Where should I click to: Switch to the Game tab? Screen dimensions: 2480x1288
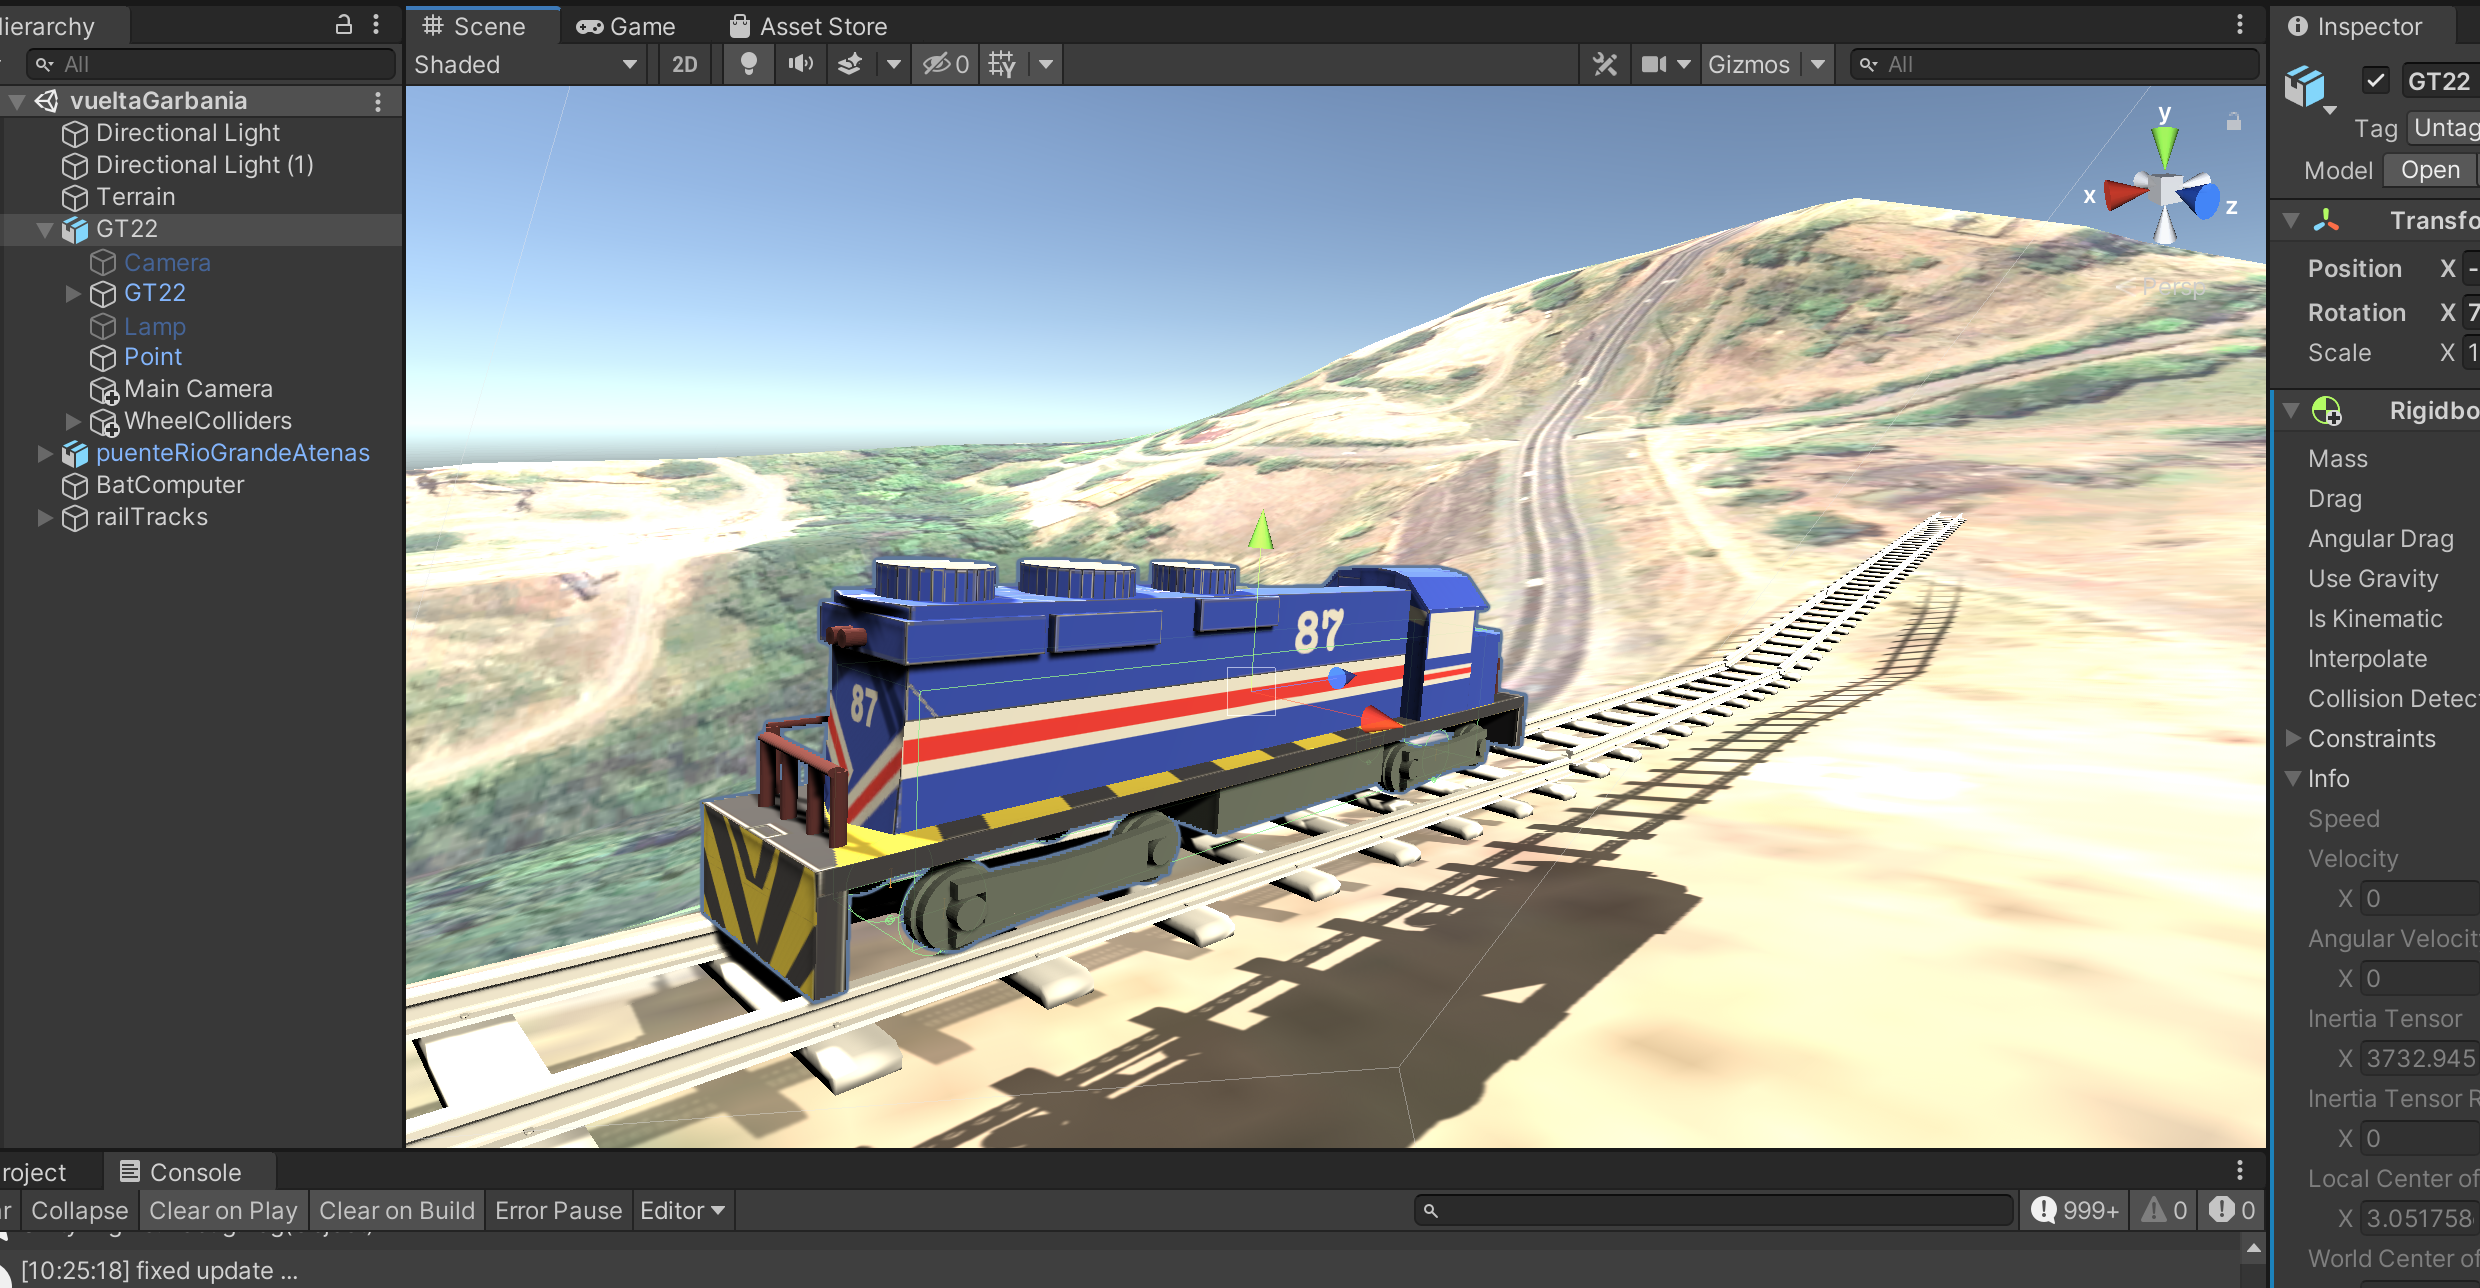627,26
